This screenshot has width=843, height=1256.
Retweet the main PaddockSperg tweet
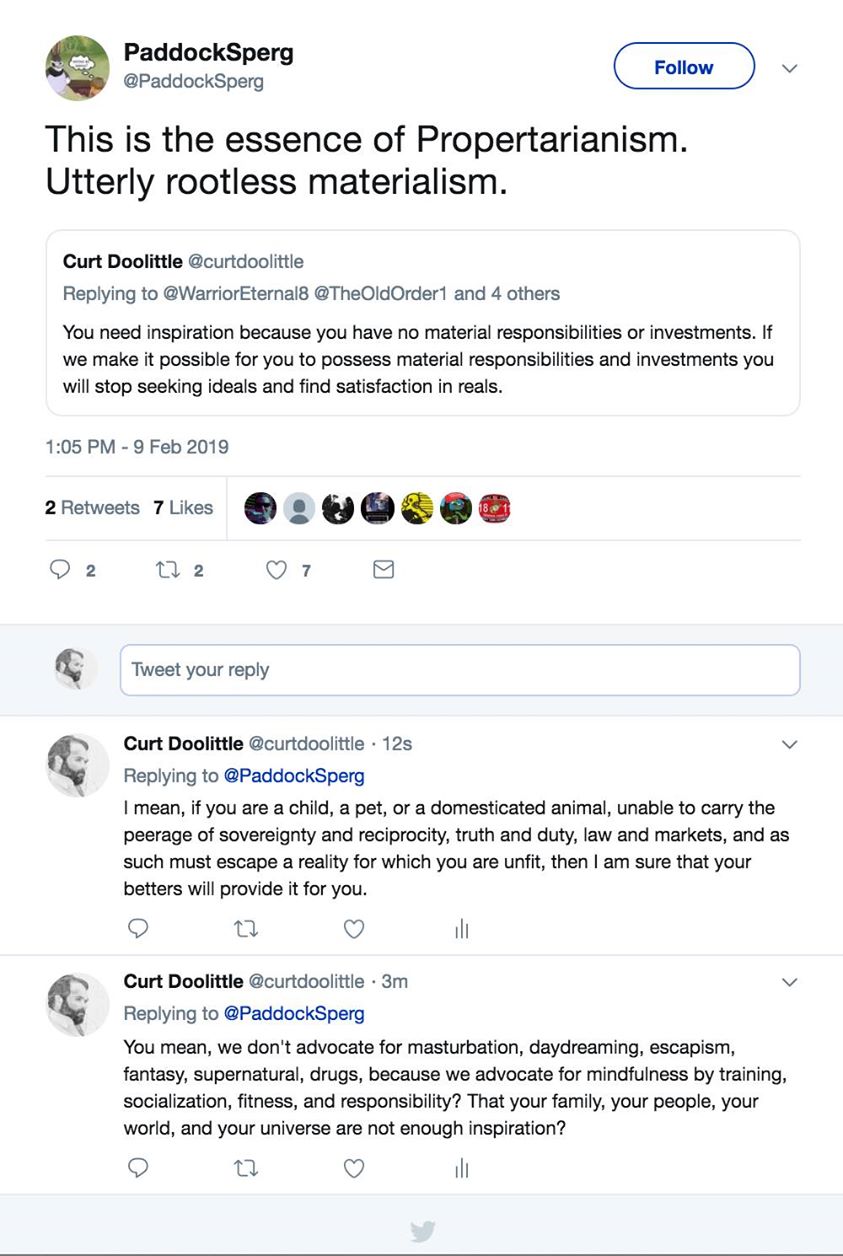pos(166,570)
